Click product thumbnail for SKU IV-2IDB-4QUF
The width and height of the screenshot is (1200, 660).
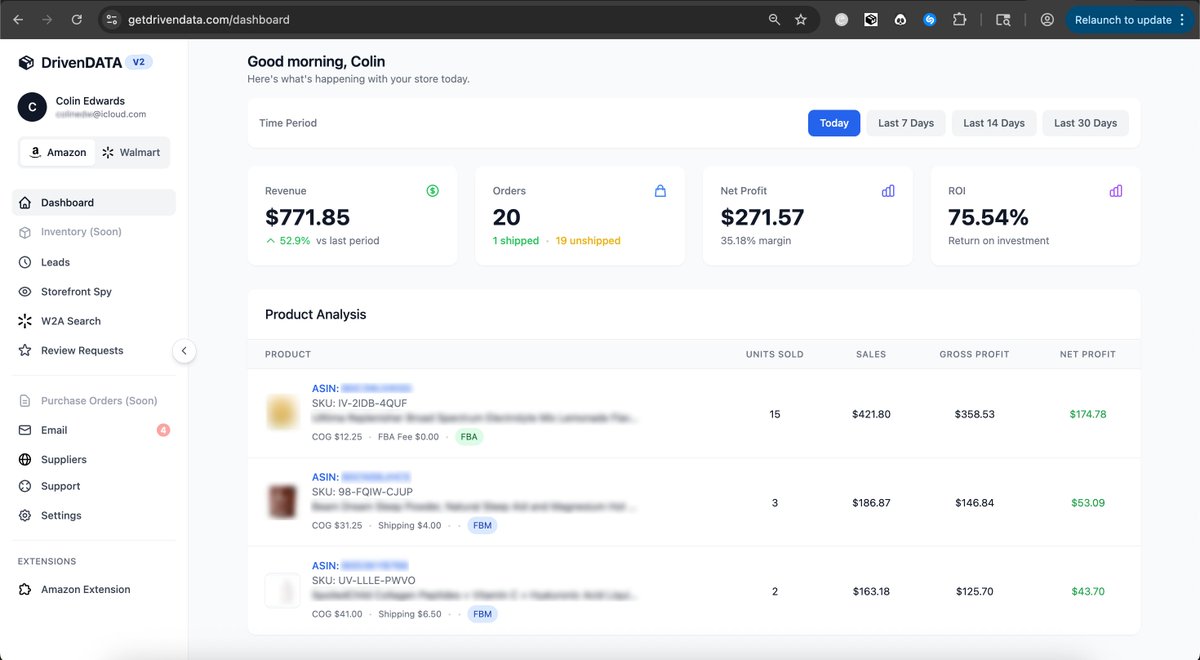coord(283,412)
